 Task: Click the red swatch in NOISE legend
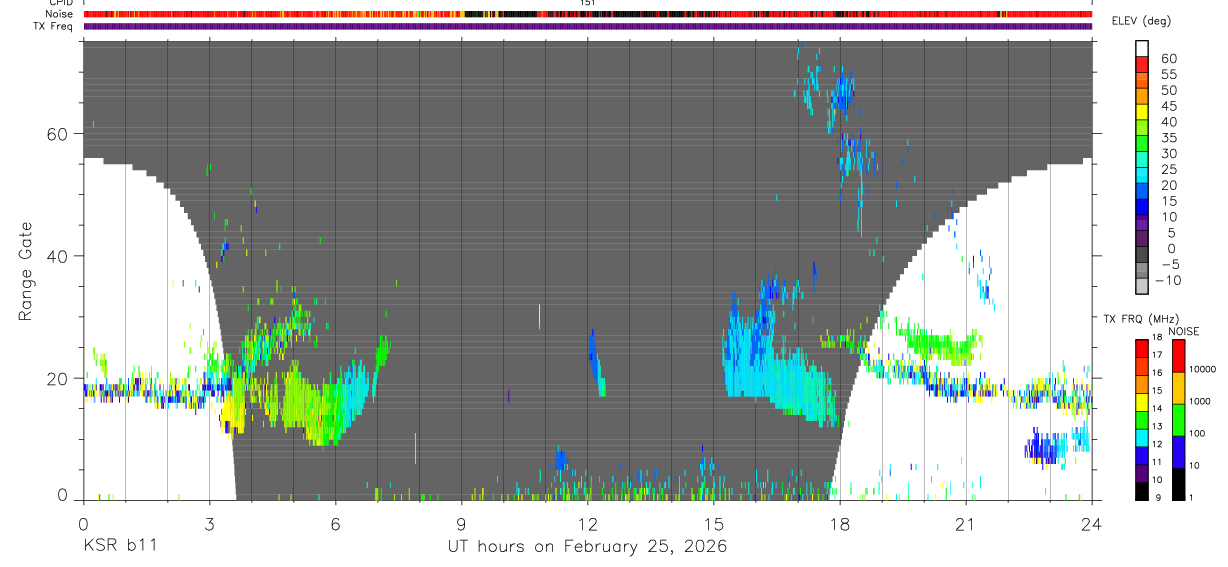pos(1179,356)
